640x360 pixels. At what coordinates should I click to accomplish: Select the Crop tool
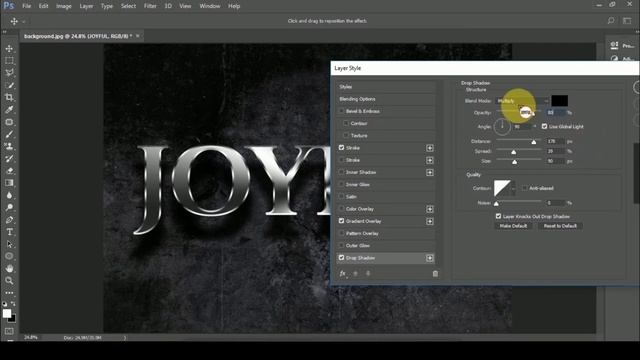coord(9,98)
